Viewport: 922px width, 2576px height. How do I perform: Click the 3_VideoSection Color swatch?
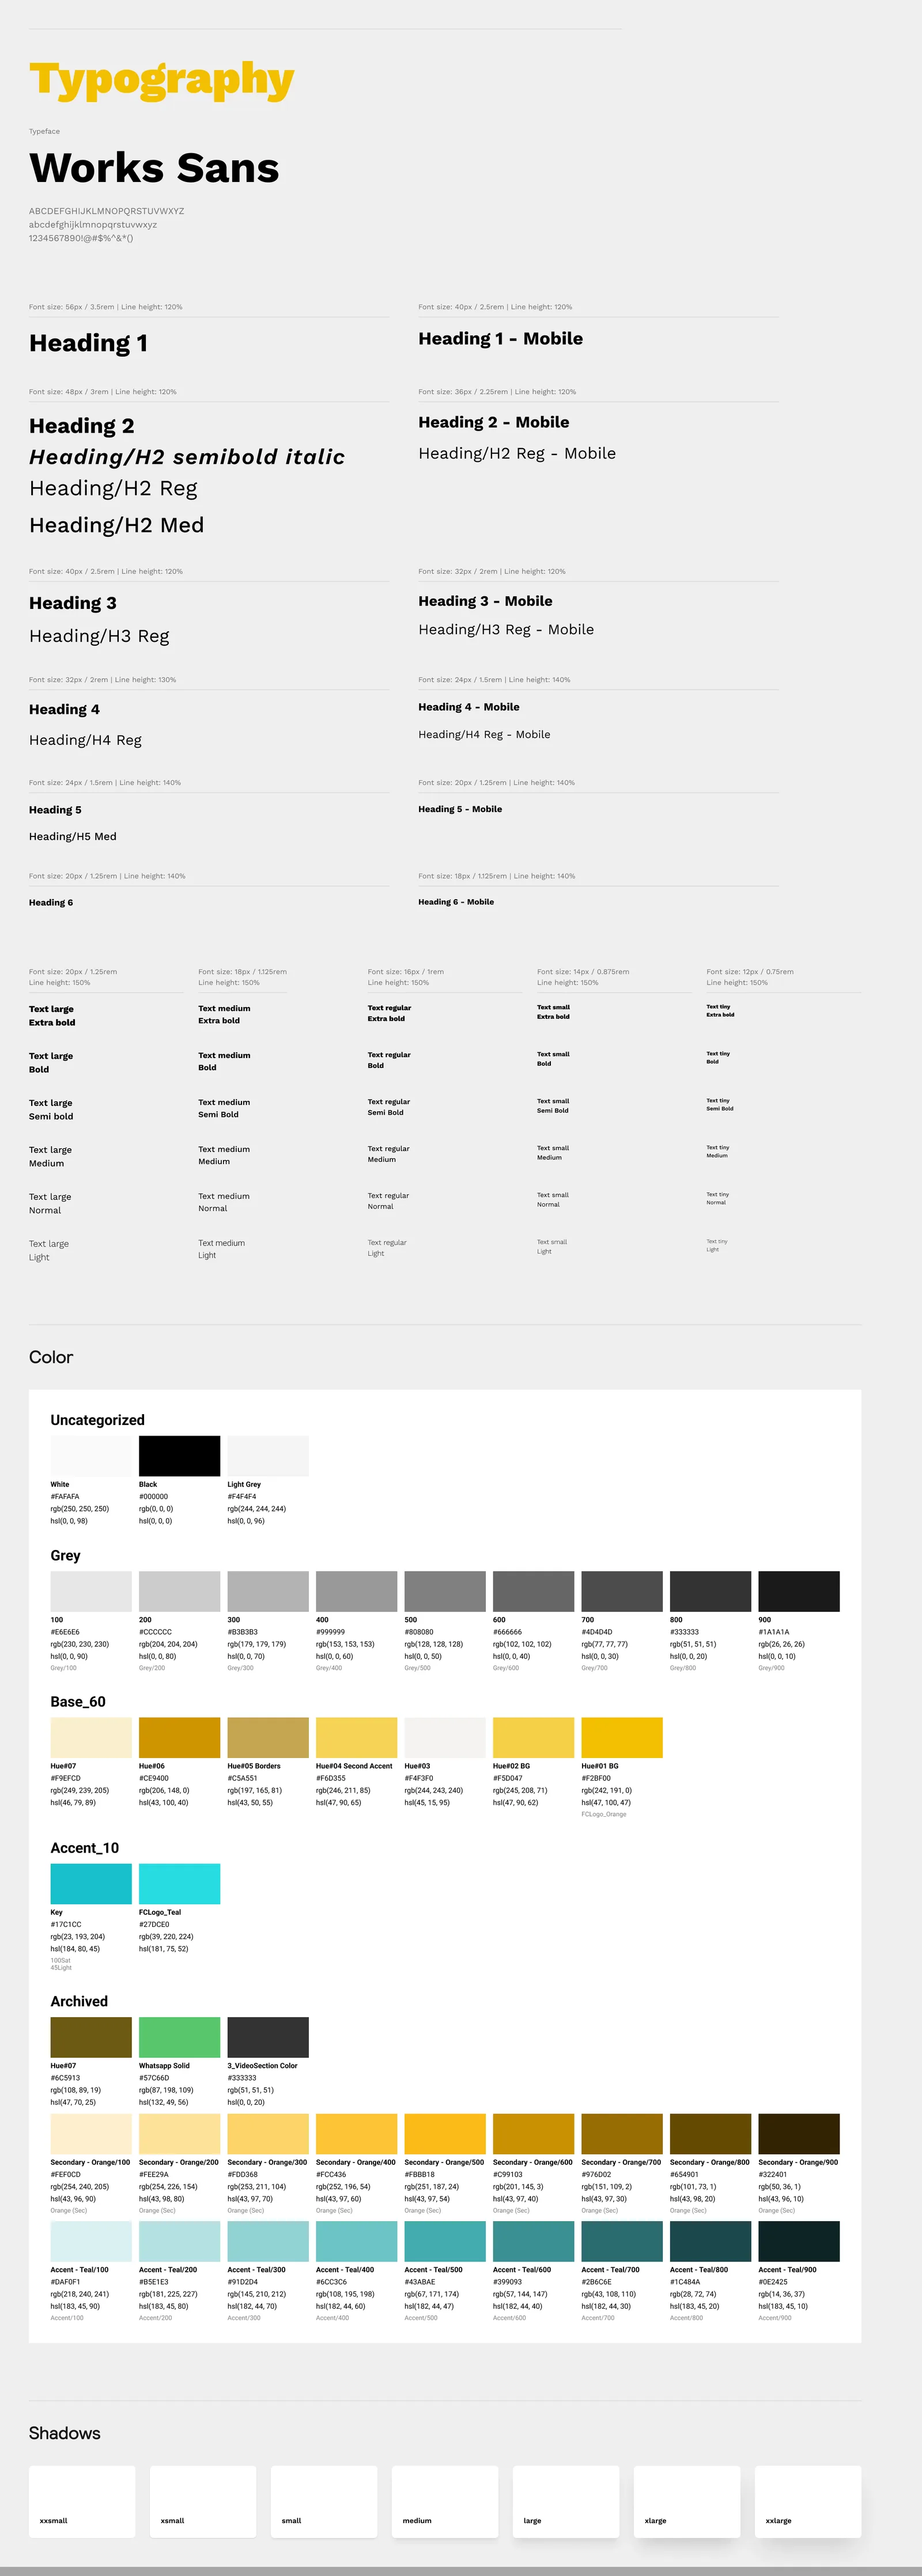pos(268,2037)
